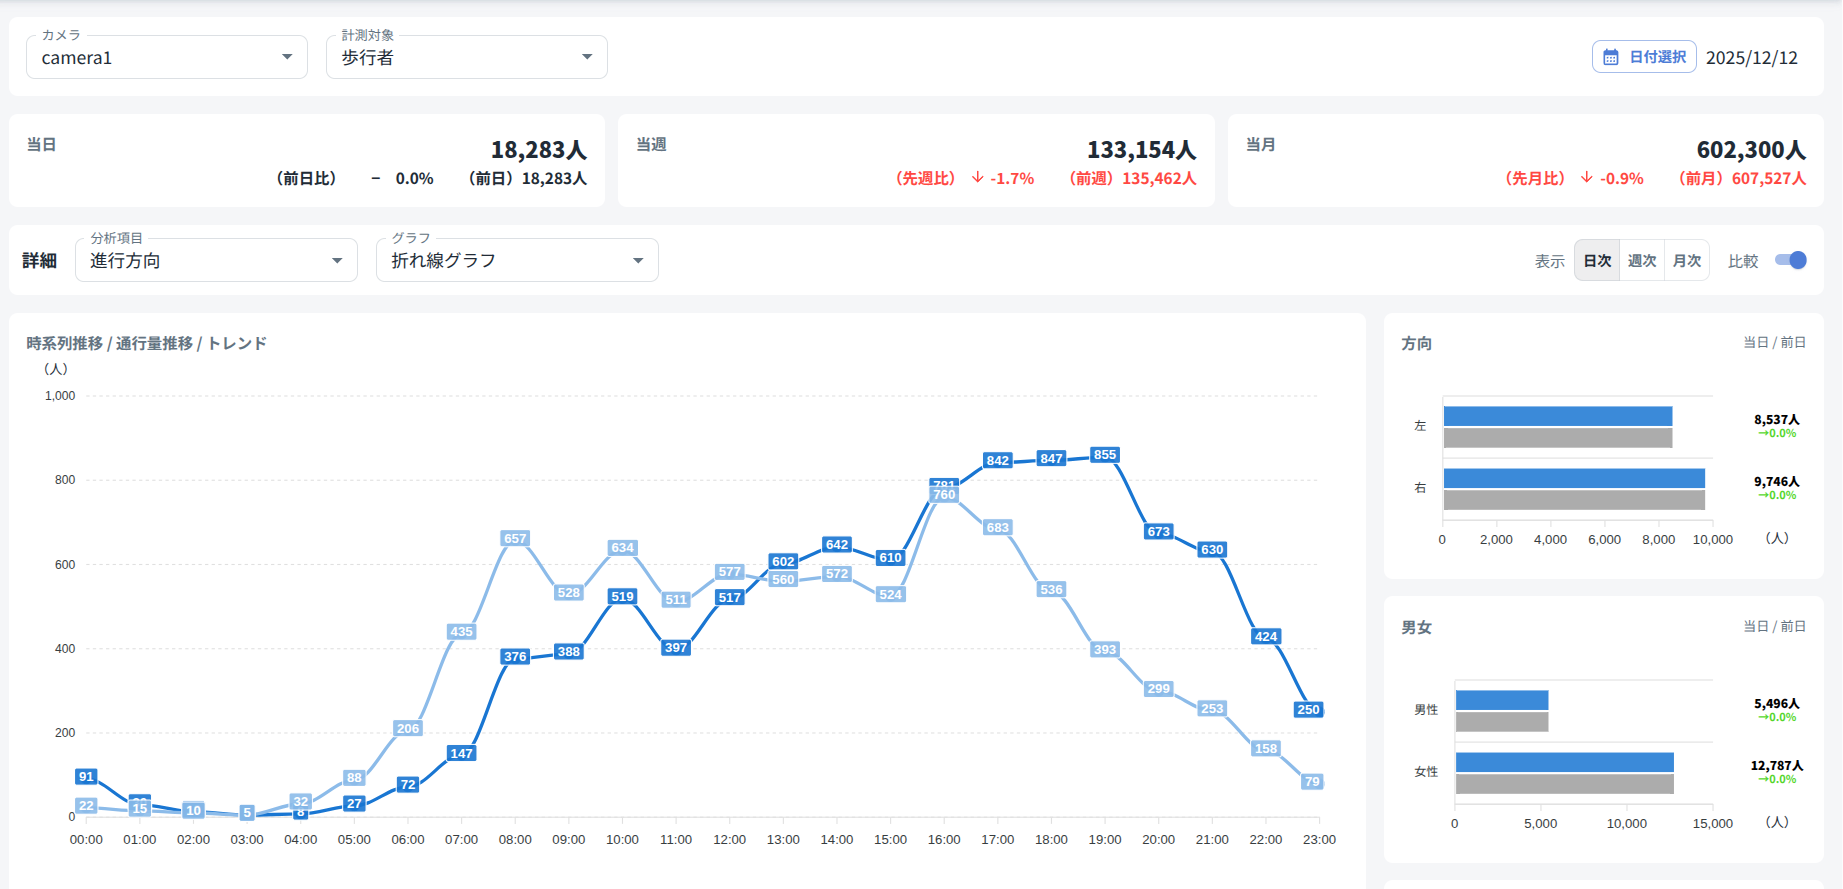Click the 女性 value 12,787人
Screen dimensions: 1843x889
(x=1776, y=766)
